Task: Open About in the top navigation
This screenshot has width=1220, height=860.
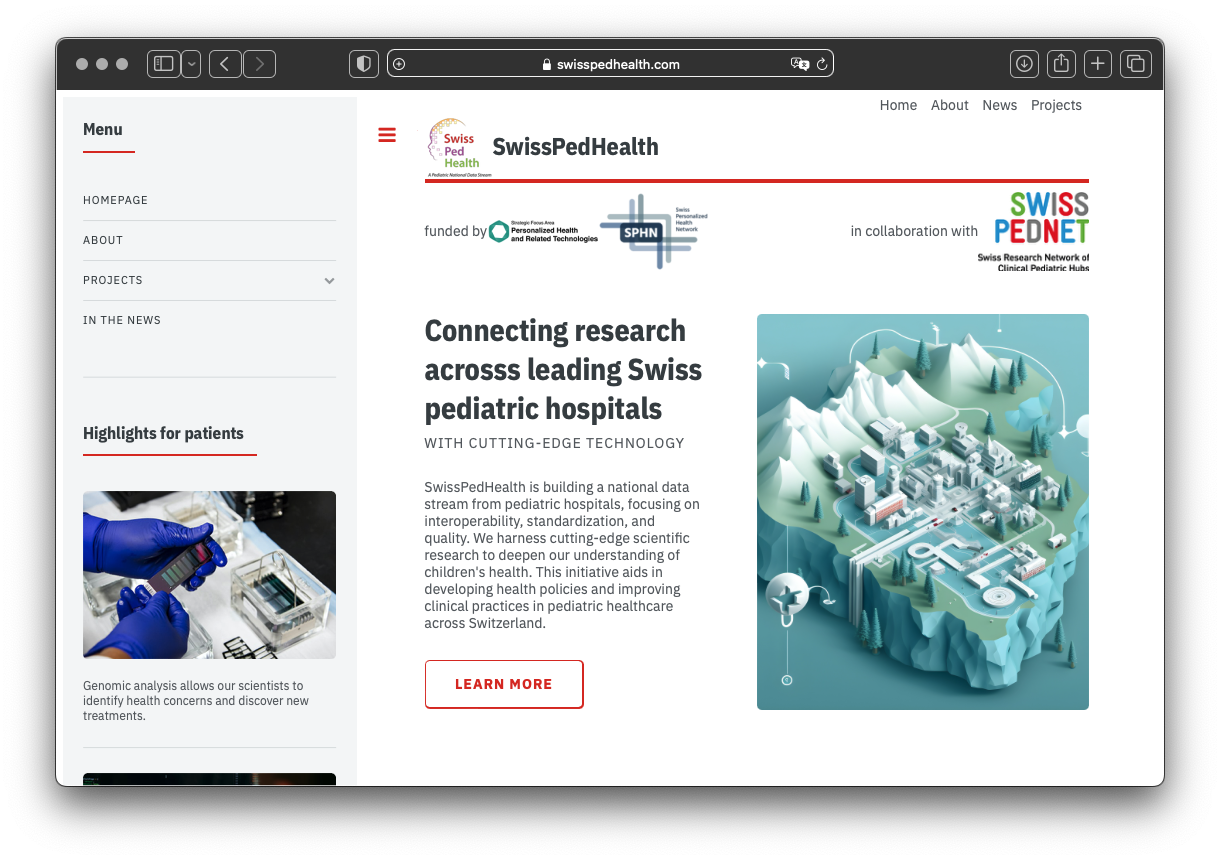Action: coord(949,105)
